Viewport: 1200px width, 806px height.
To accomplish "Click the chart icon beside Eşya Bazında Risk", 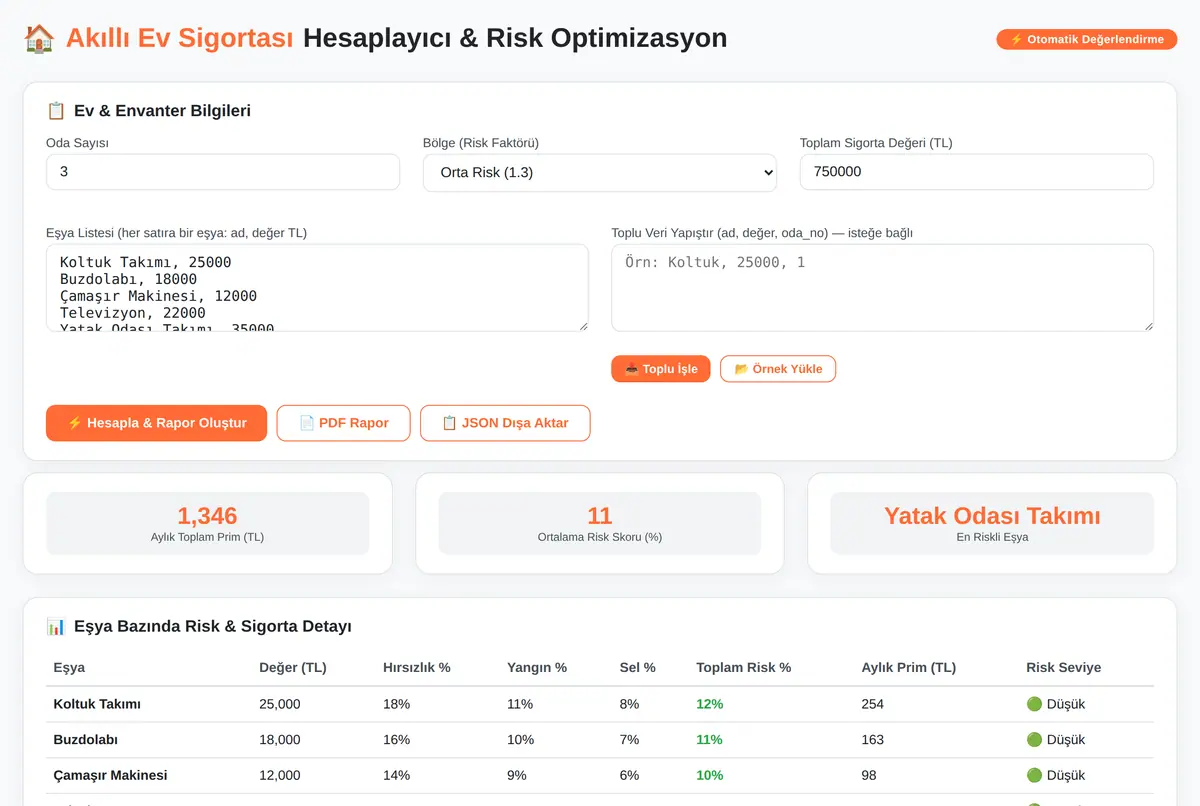I will 56,627.
